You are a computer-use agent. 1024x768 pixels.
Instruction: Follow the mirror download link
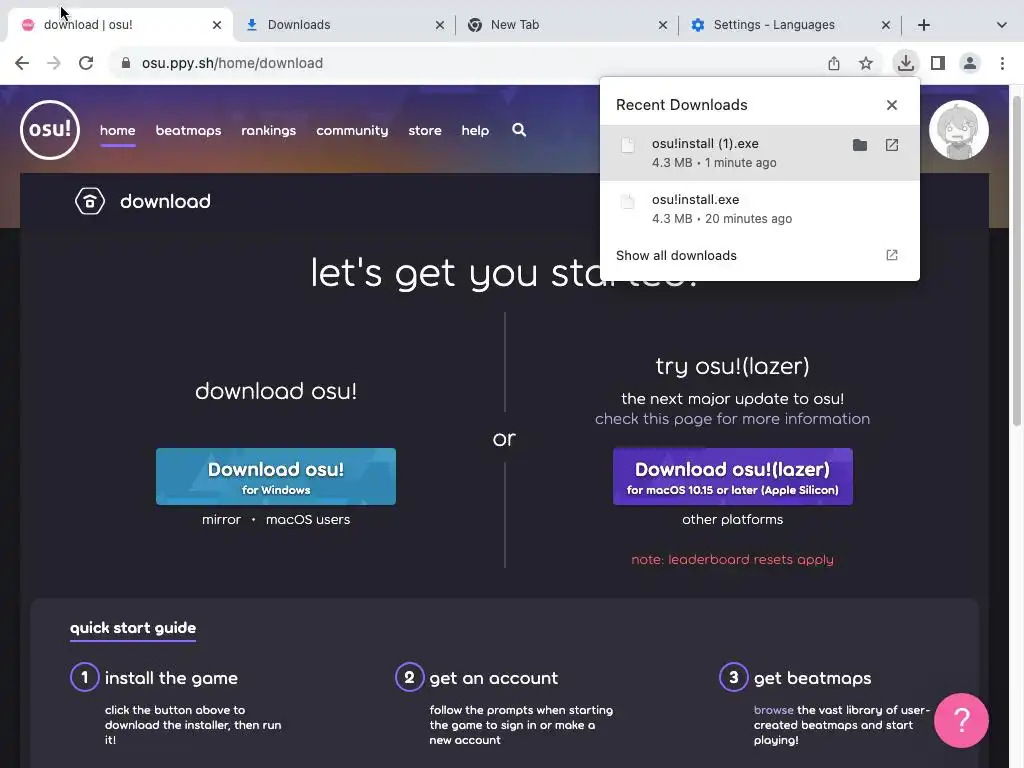coord(221,520)
